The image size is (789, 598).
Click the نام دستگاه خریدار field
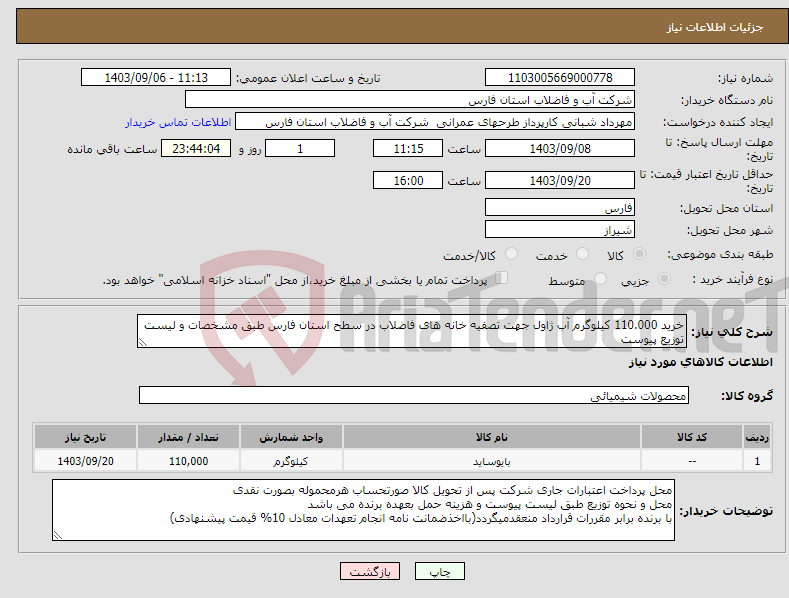(x=410, y=100)
